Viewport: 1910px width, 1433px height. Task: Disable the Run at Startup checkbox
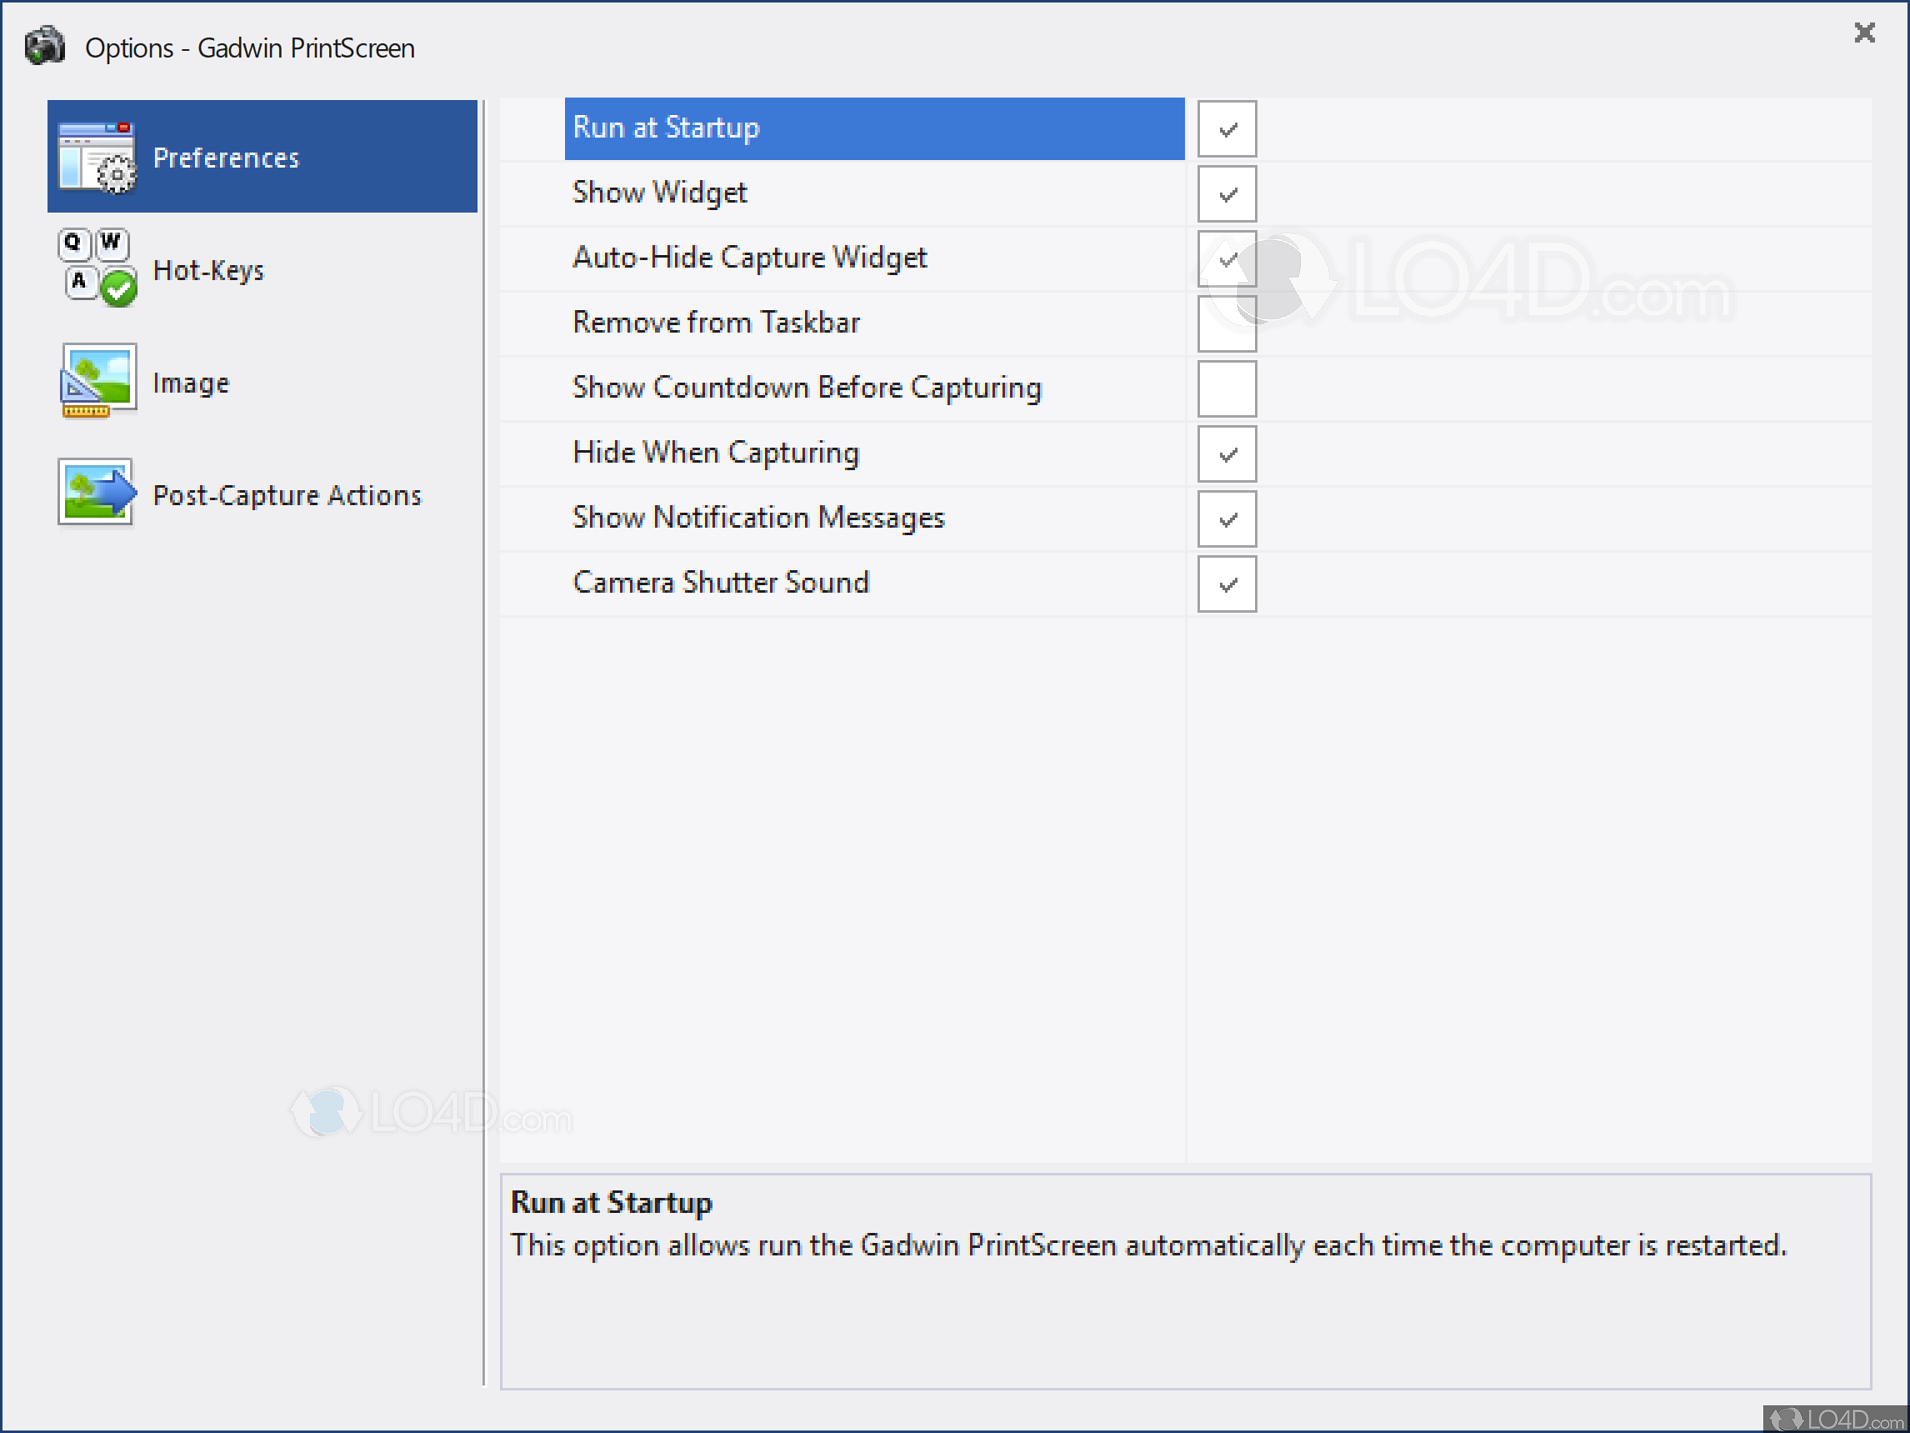pos(1227,128)
